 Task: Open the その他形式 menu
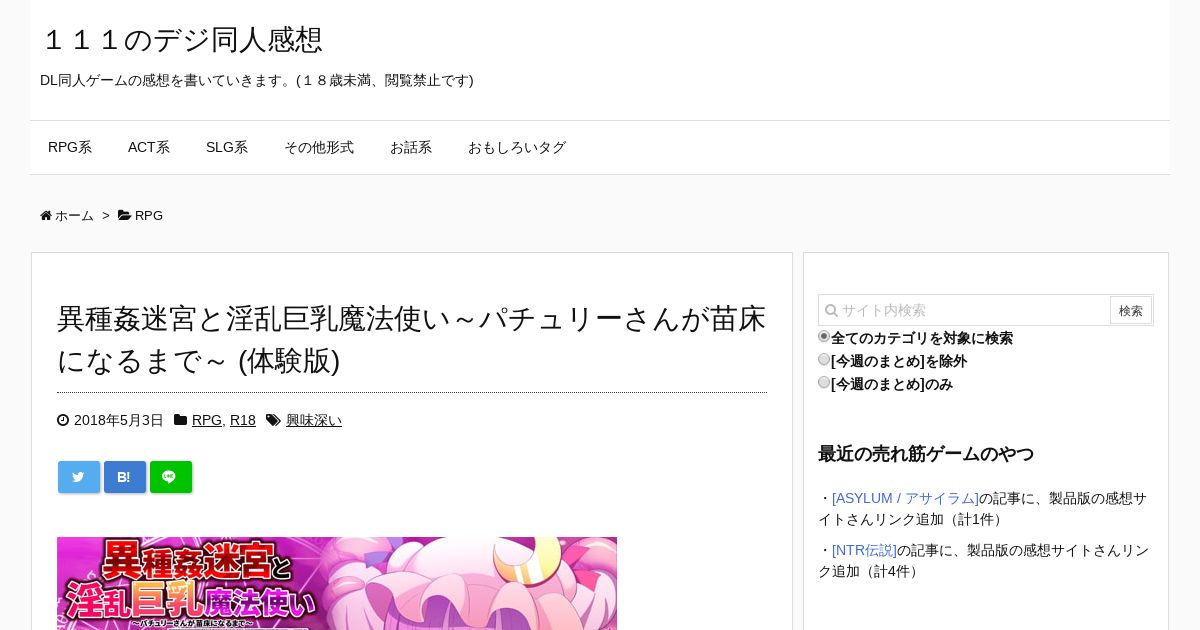319,148
